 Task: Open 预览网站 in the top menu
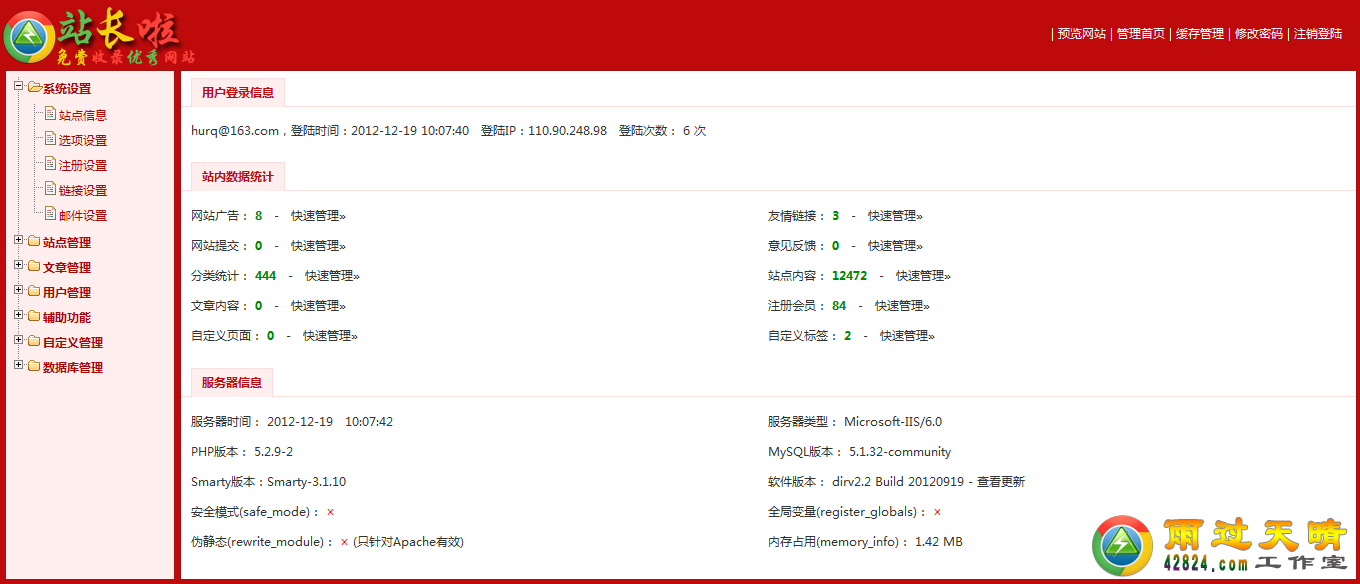pos(1082,33)
